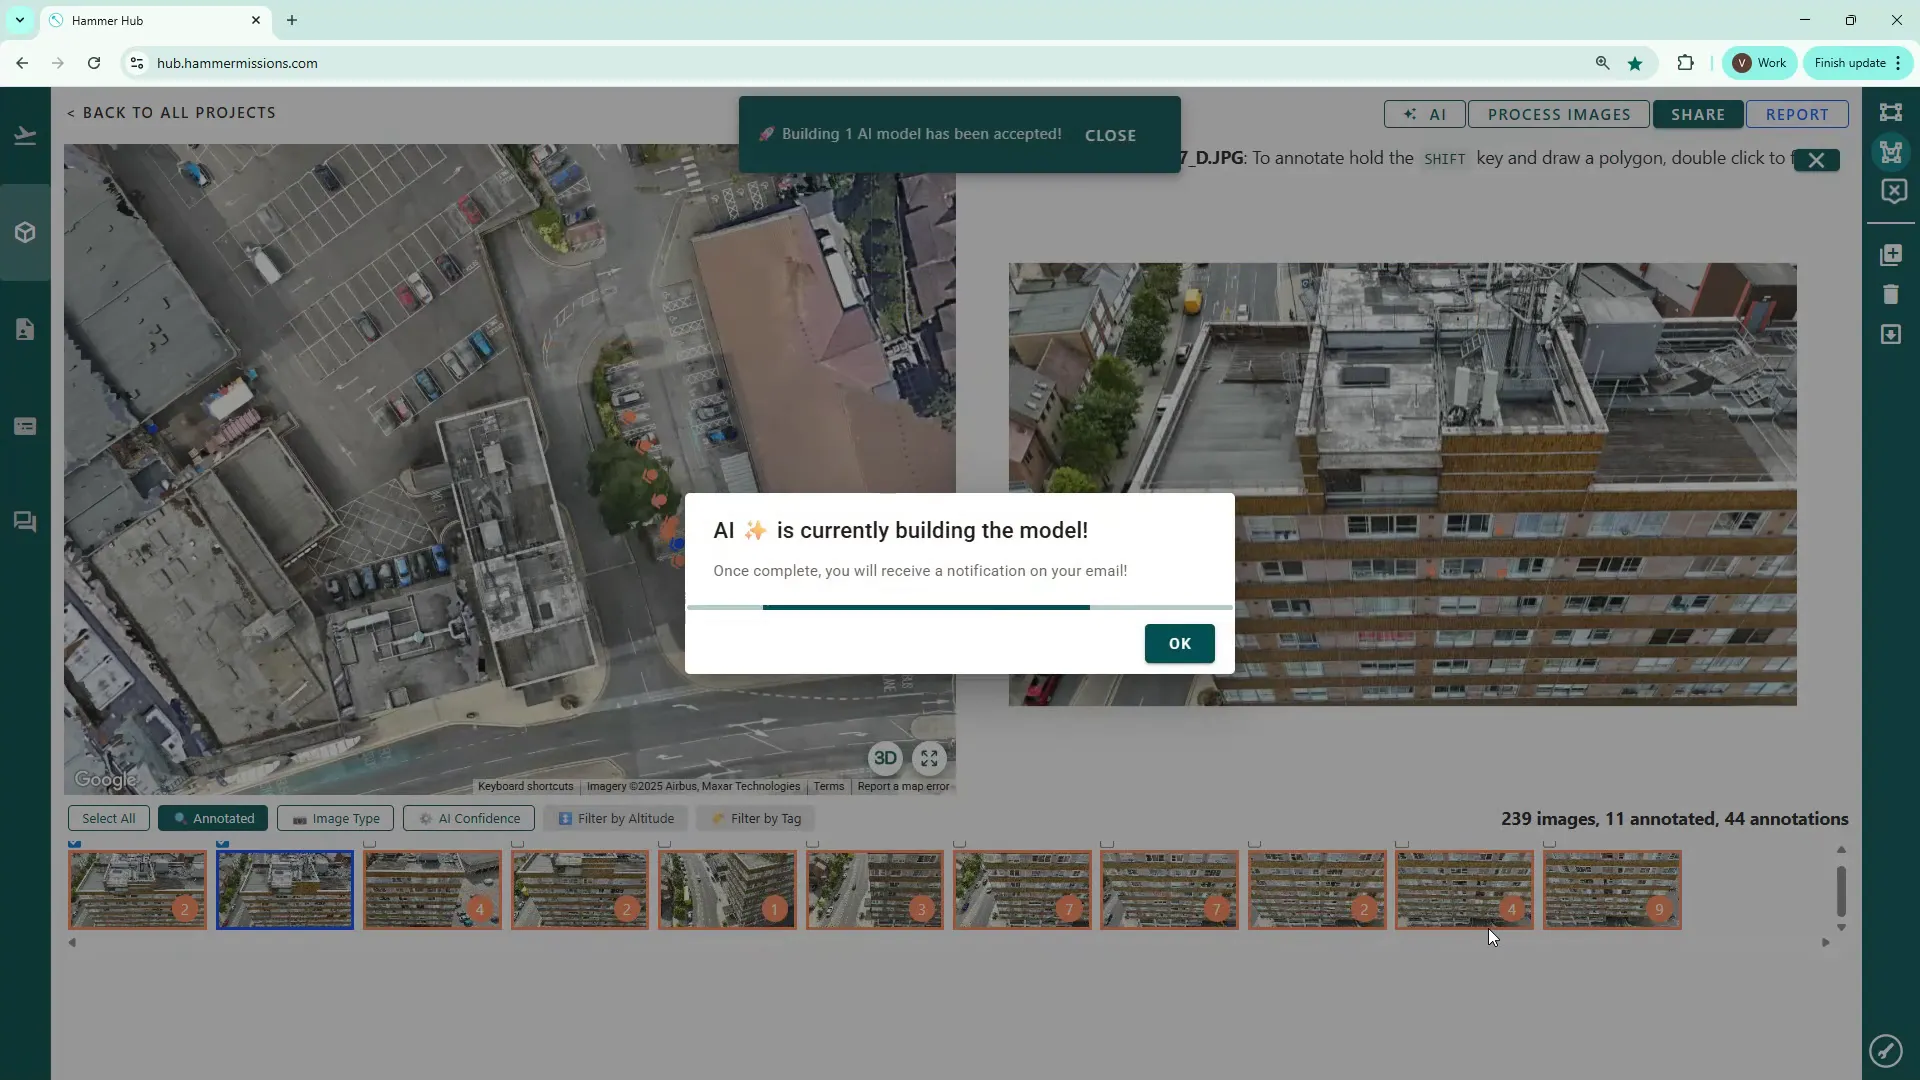This screenshot has width=1920, height=1080.
Task: Expand map to fullscreen
Action: (929, 758)
